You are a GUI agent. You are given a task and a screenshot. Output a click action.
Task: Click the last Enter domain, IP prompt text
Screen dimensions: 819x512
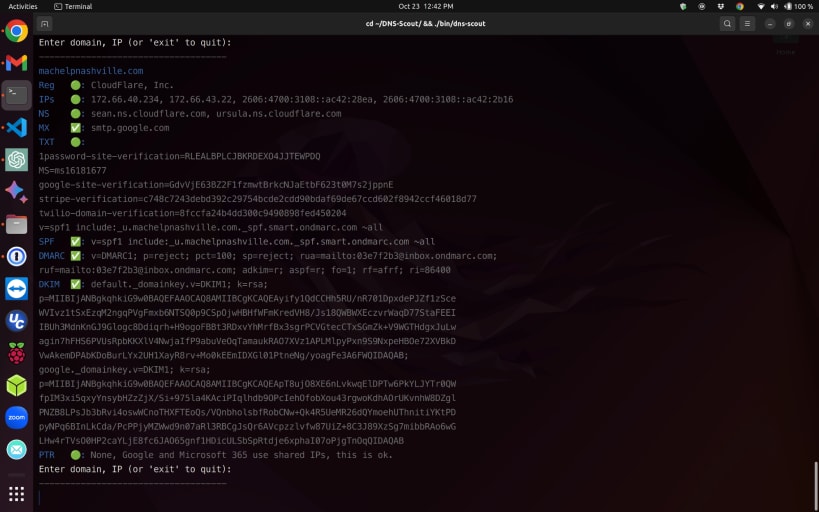[135, 469]
